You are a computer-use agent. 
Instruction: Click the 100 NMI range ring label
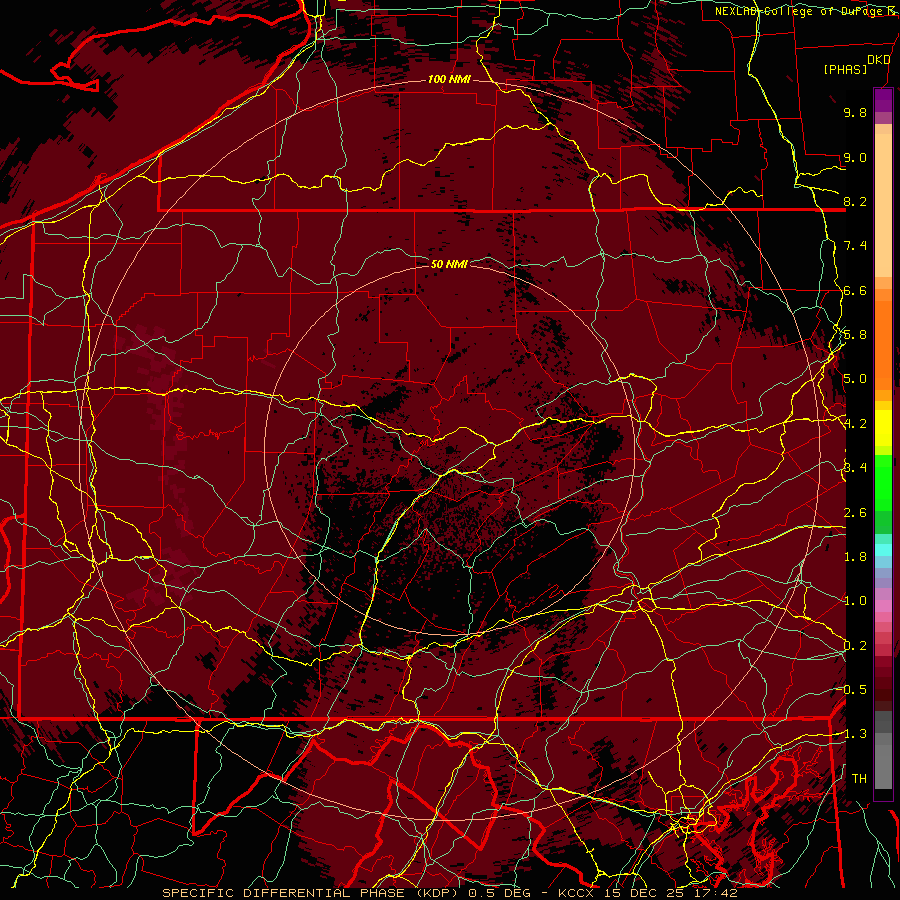coord(449,79)
